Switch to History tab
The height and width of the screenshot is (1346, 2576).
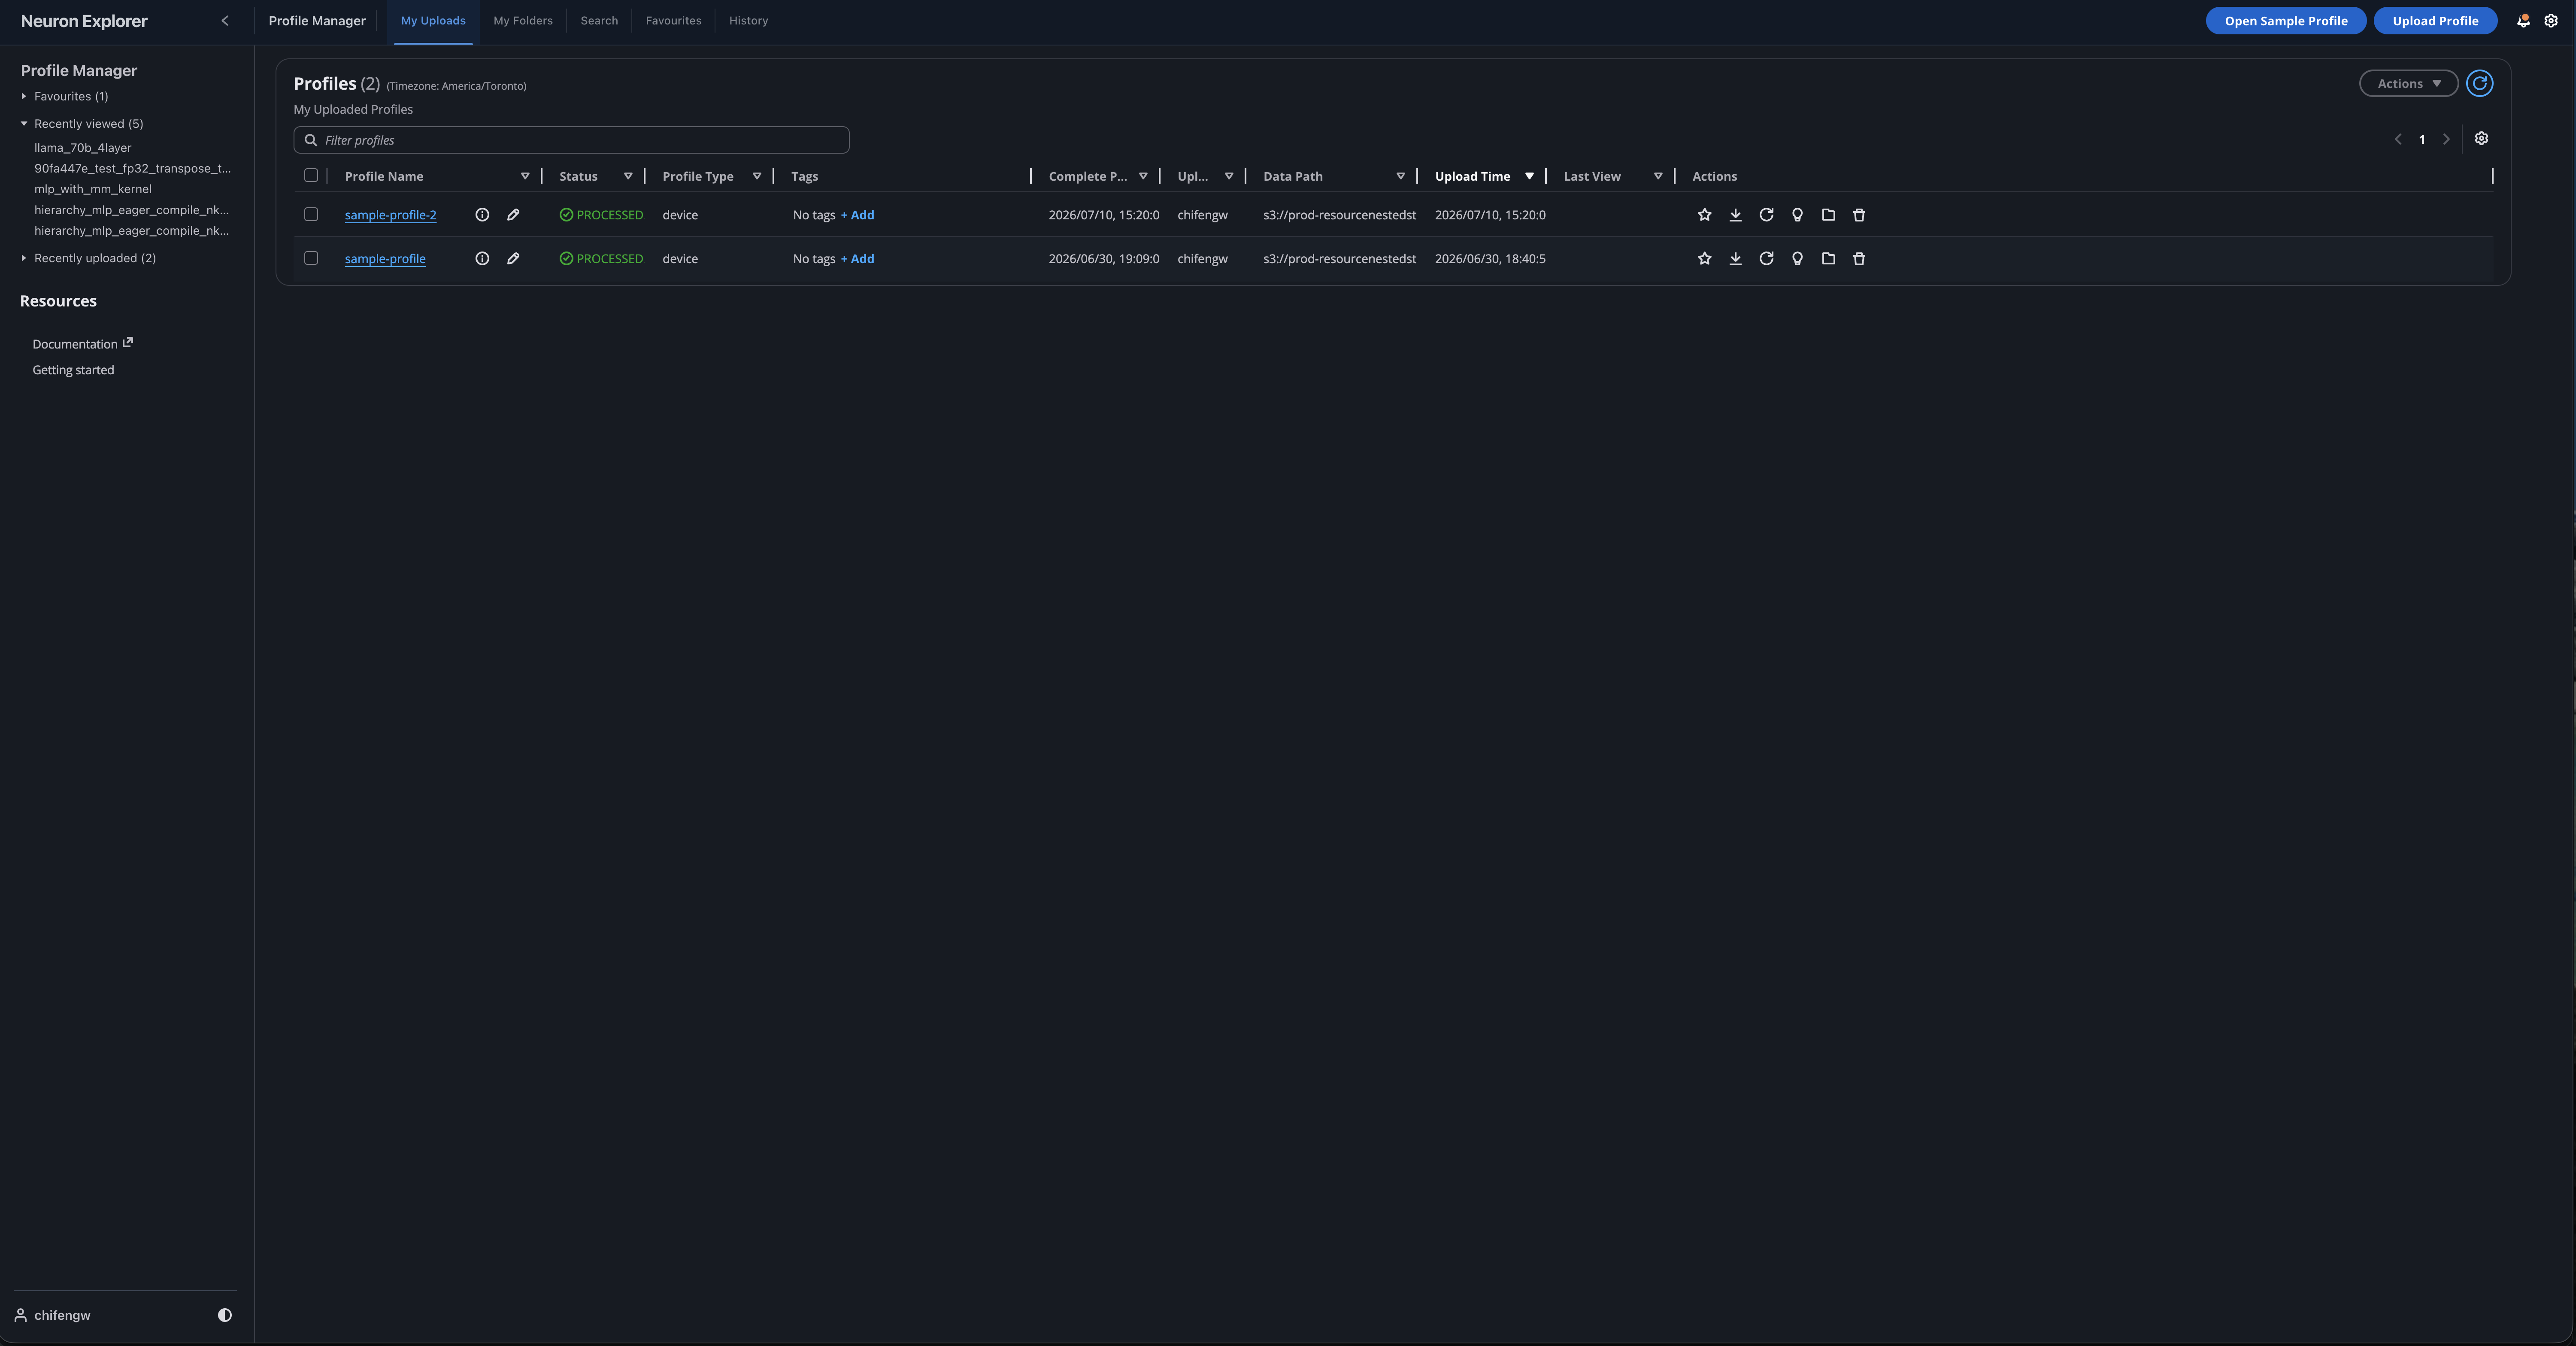pos(748,21)
